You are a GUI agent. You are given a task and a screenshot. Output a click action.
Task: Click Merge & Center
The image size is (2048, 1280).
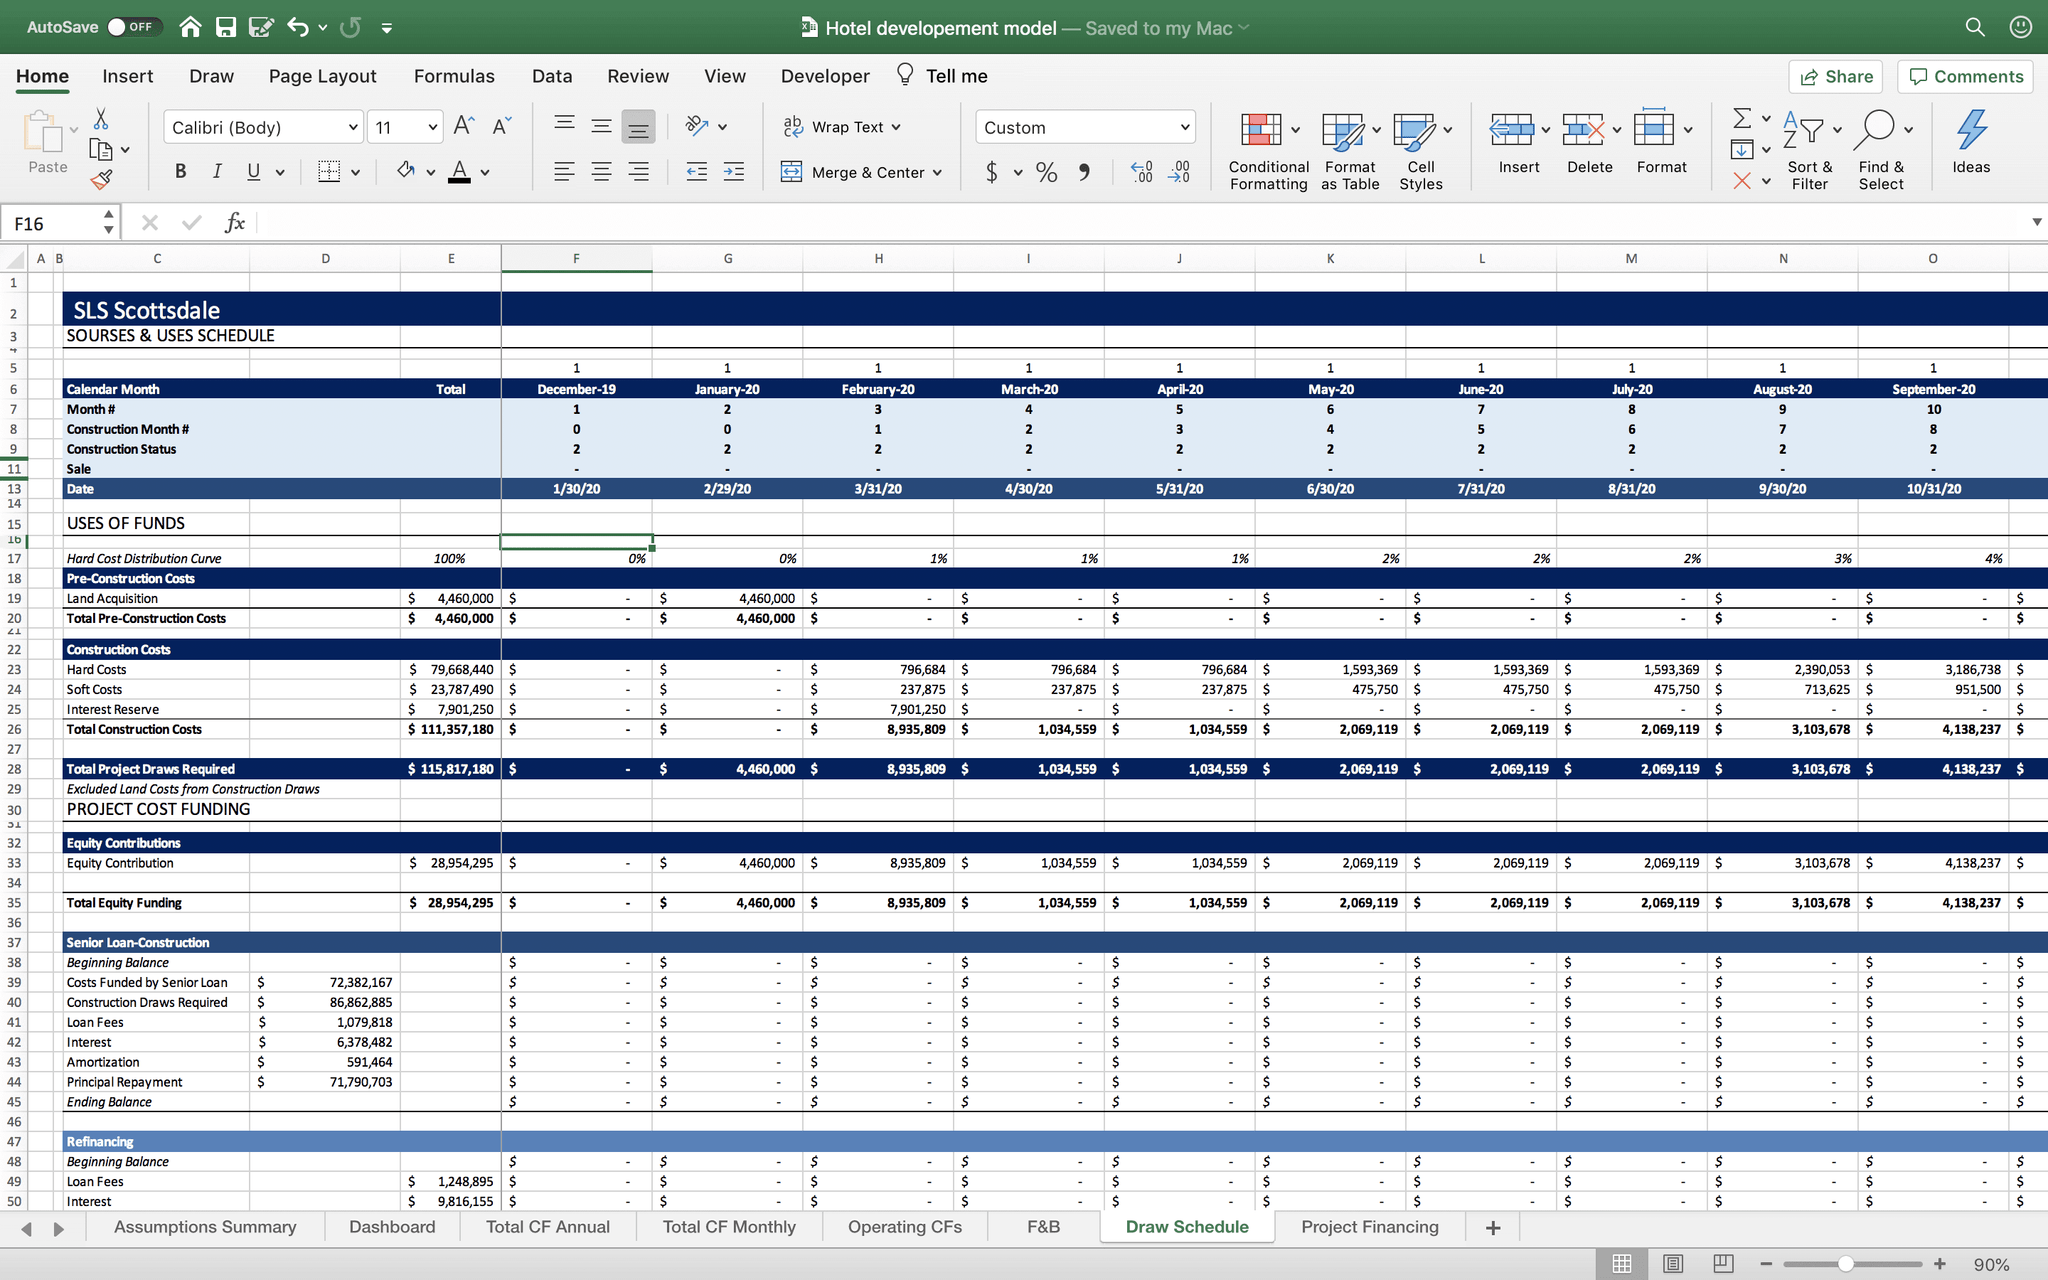(x=861, y=172)
